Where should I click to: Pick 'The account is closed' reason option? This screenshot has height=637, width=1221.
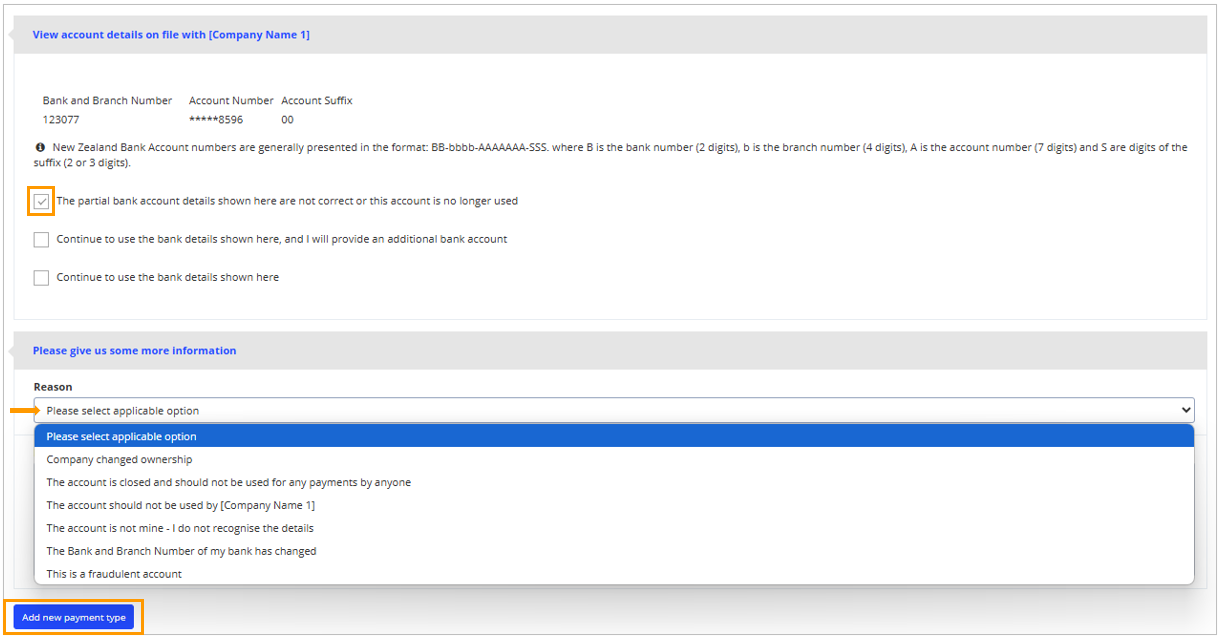[x=228, y=483]
